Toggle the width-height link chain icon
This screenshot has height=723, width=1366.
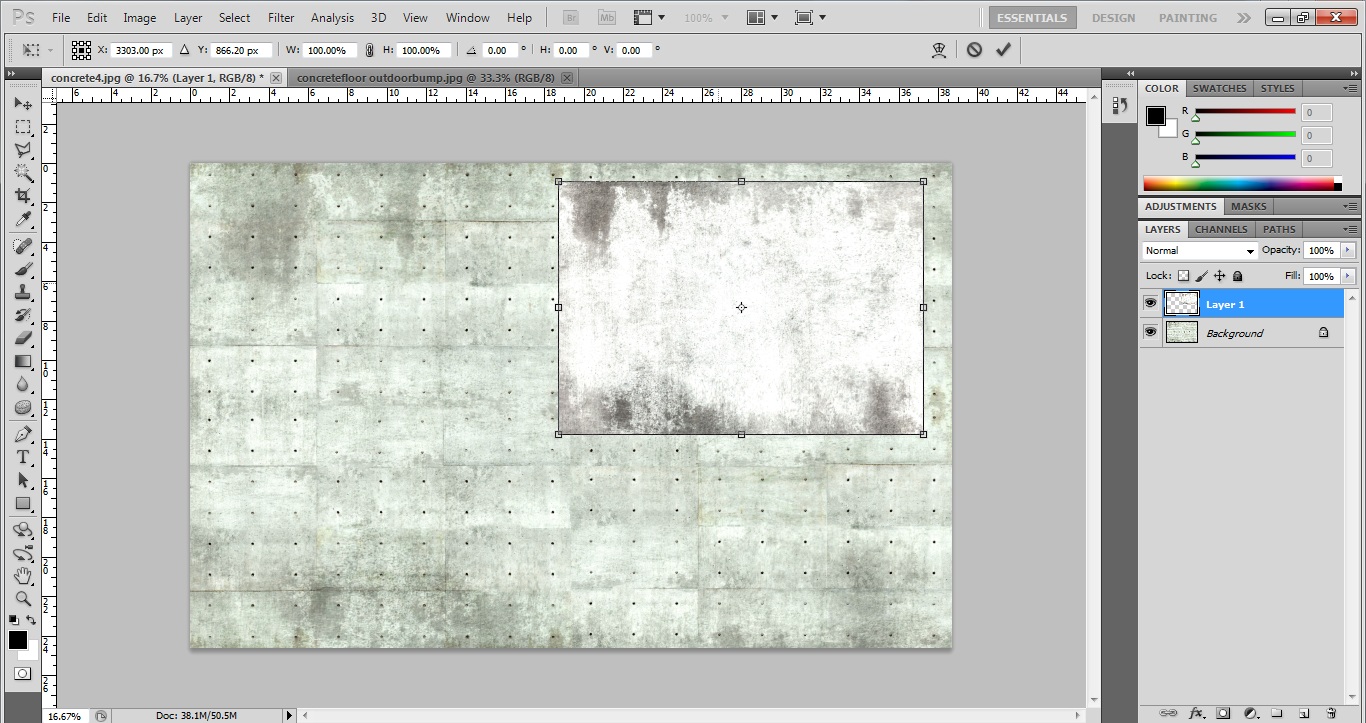click(369, 50)
